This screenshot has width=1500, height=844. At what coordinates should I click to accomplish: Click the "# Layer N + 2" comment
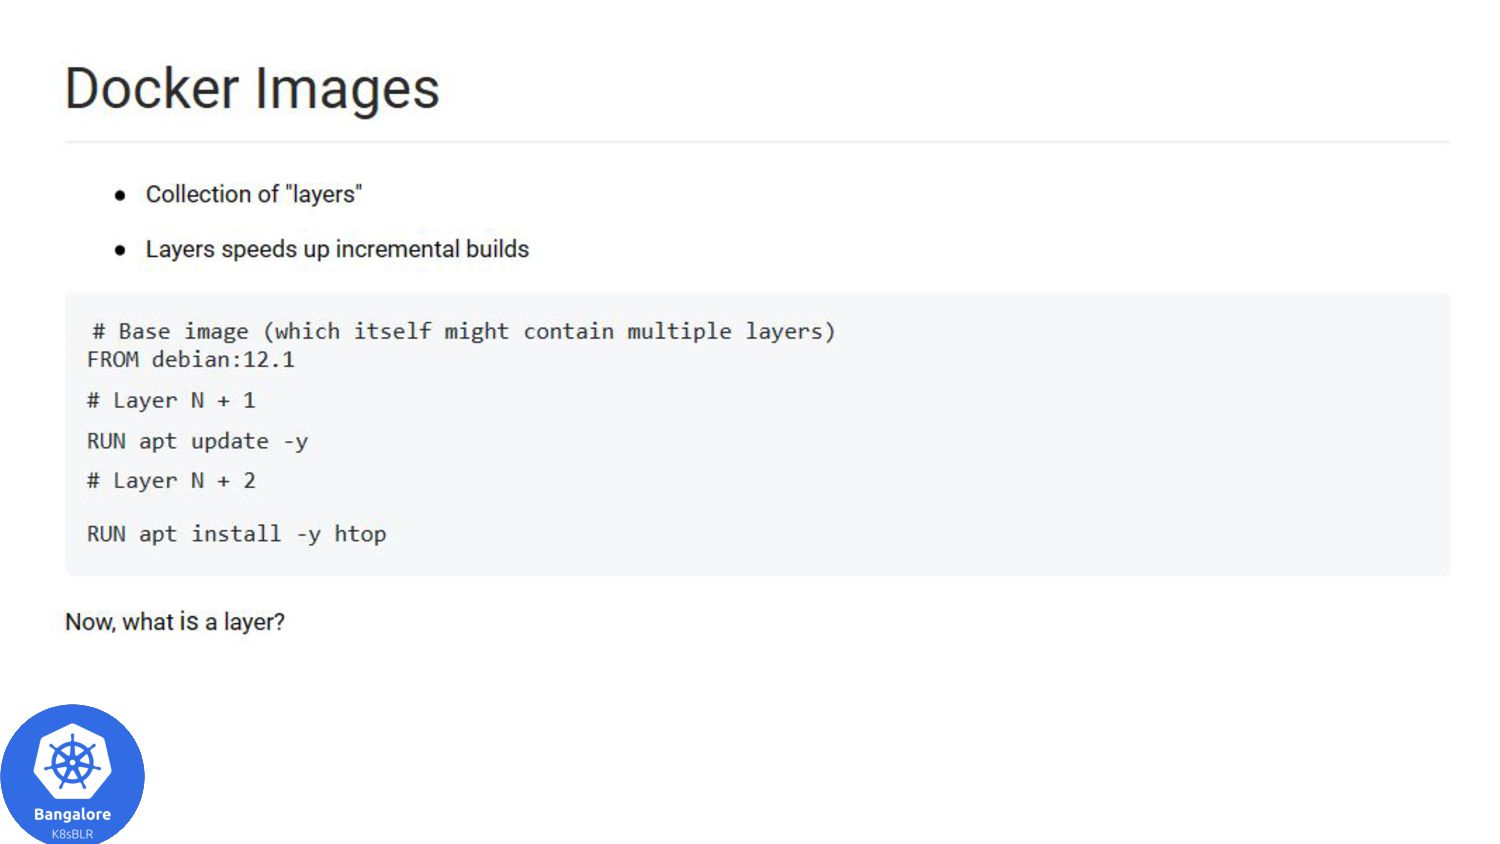click(x=172, y=481)
